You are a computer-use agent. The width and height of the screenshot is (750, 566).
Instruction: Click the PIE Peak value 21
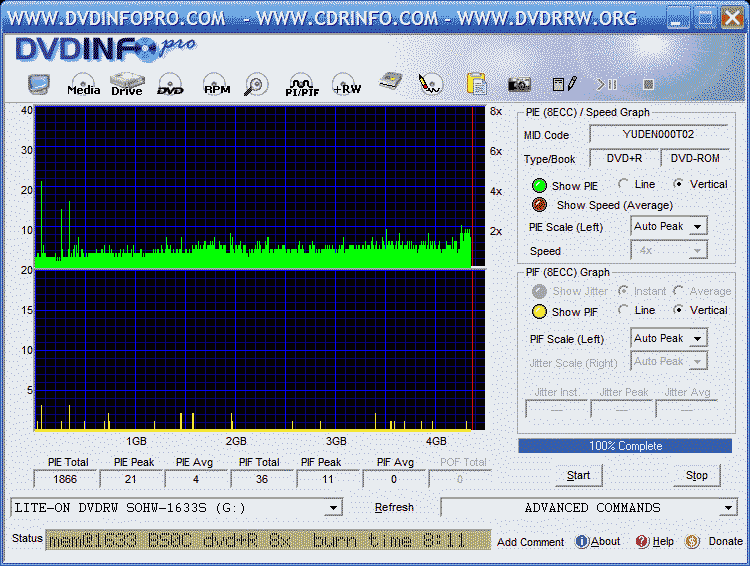coord(131,479)
